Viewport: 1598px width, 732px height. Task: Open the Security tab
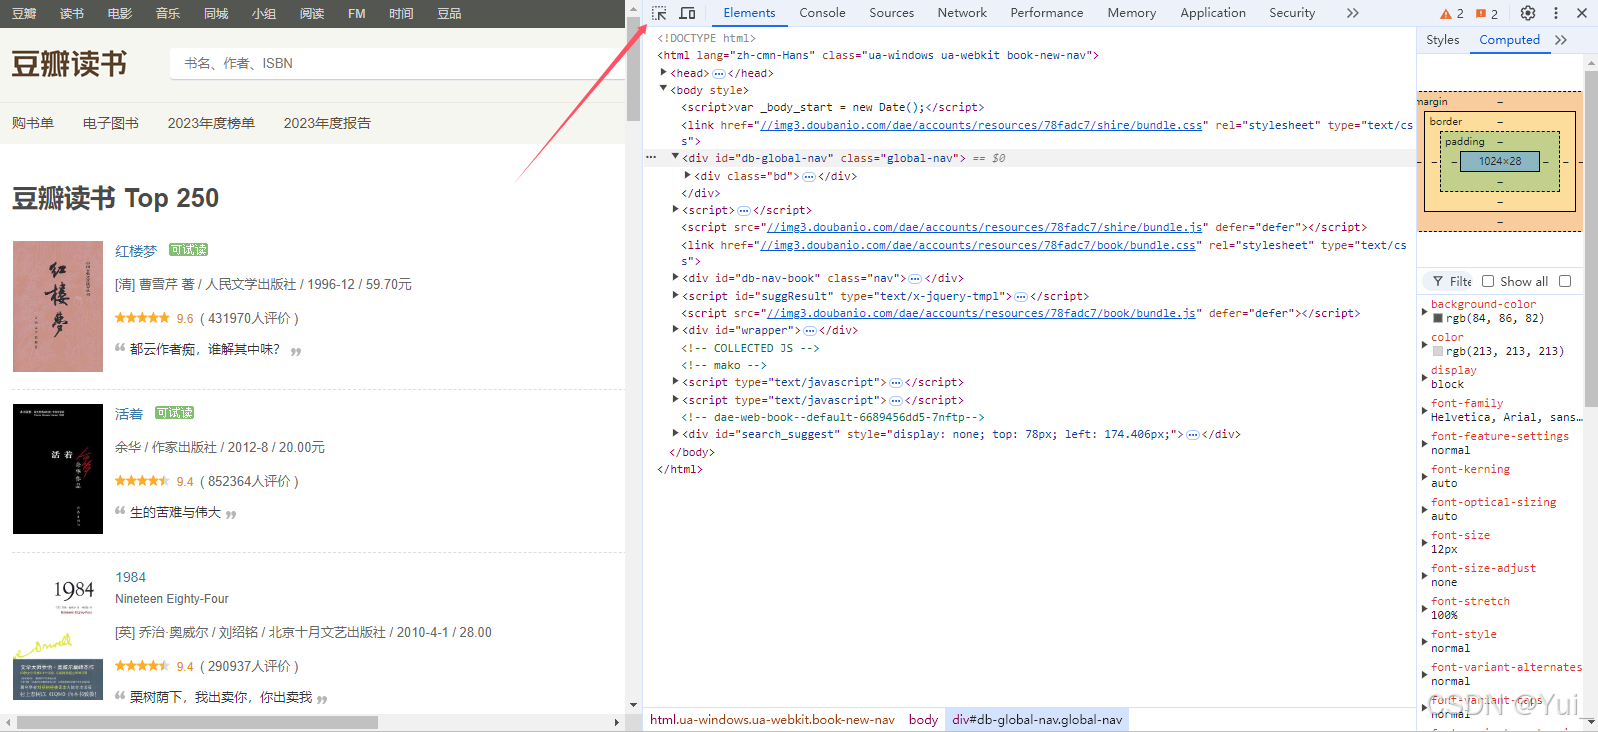point(1292,13)
